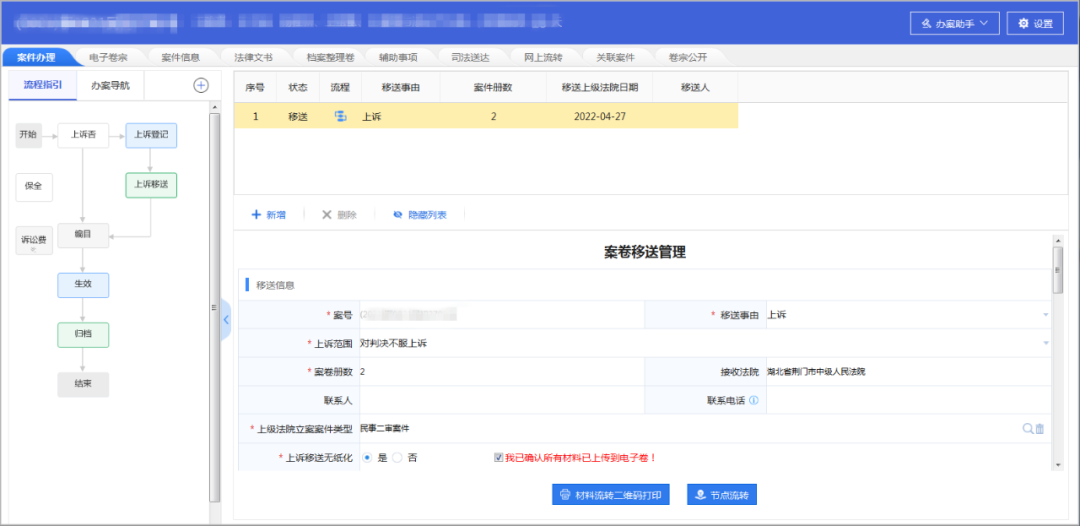This screenshot has width=1080, height=526.
Task: Click the 上诉移送 flow node
Action: [151, 185]
